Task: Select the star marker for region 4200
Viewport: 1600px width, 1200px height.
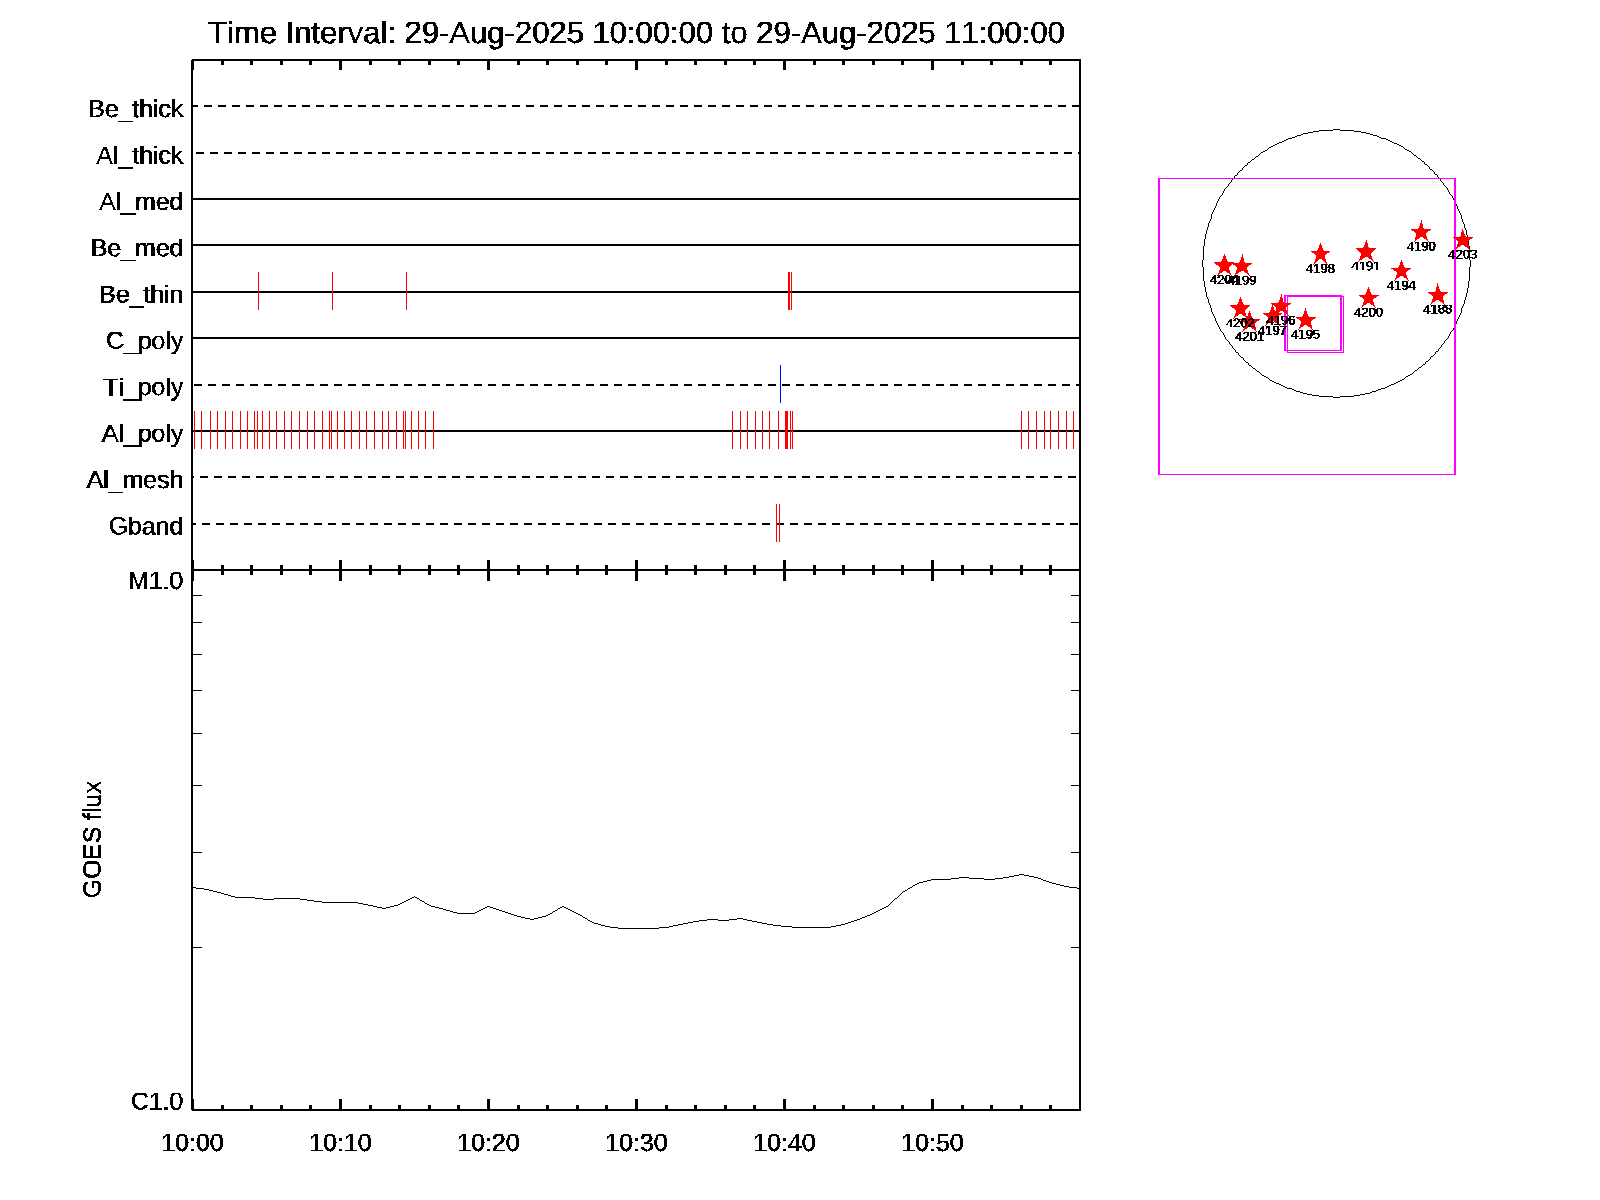Action: [1368, 298]
